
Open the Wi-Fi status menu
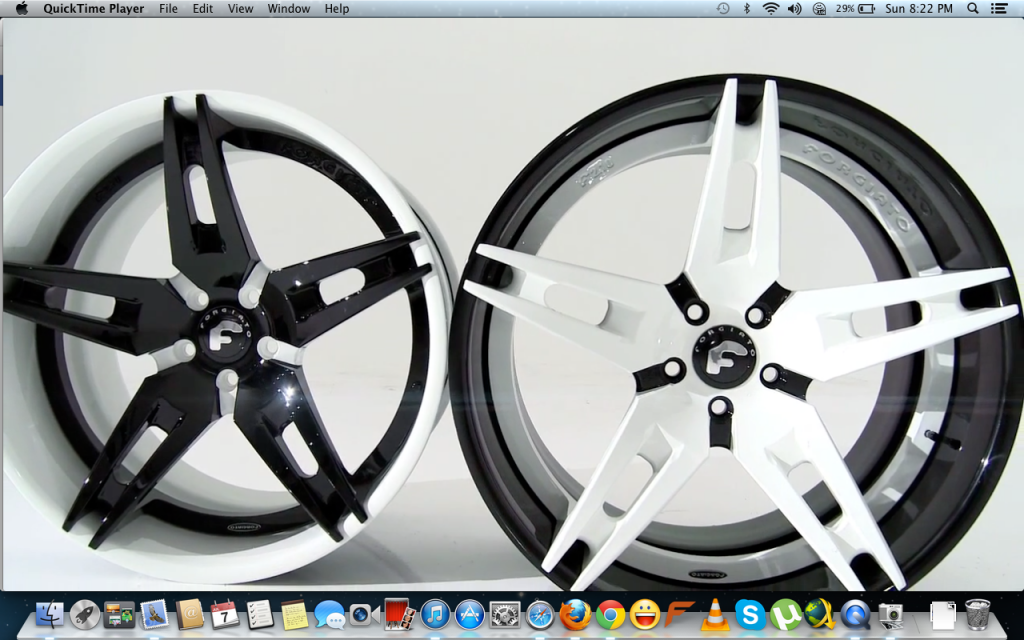click(771, 8)
